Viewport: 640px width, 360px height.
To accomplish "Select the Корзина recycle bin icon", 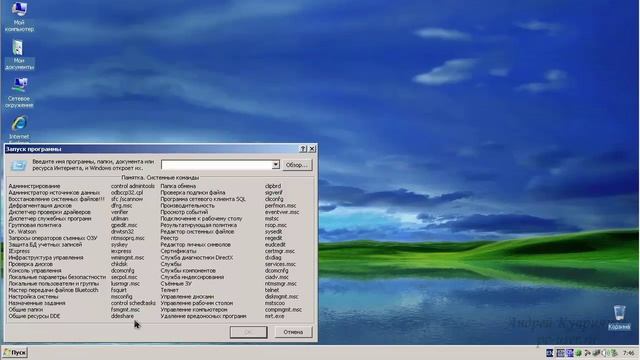I will [619, 318].
